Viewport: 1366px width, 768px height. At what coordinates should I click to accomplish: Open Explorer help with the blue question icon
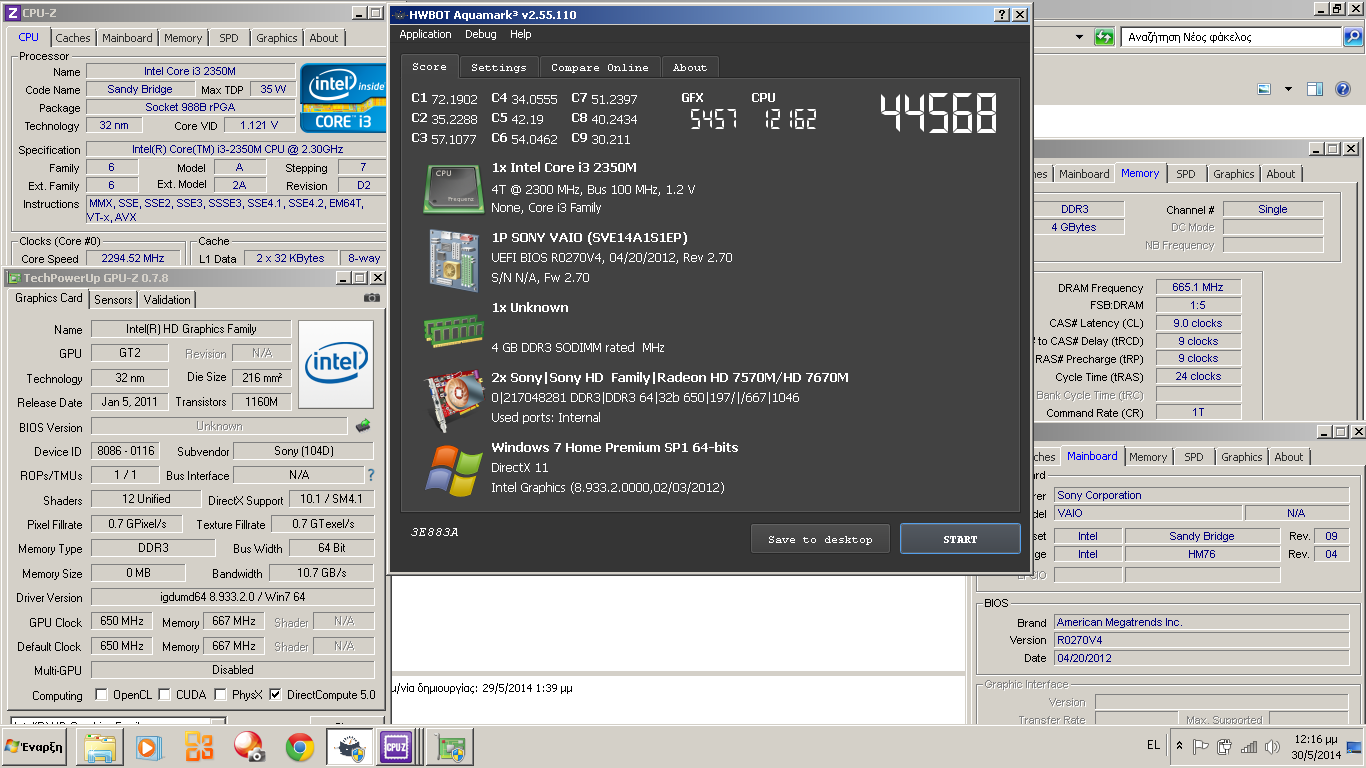tap(1343, 89)
